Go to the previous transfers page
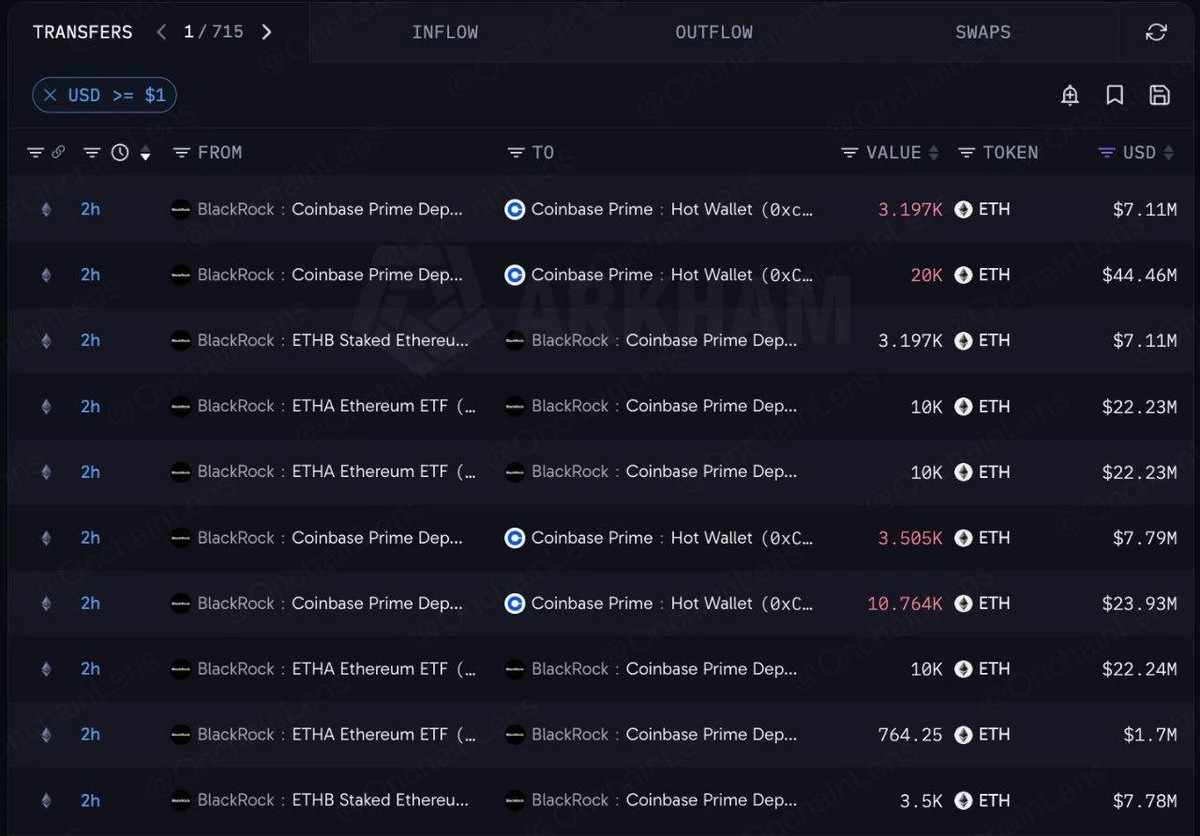Screen dimensions: 1200x836 (161, 32)
